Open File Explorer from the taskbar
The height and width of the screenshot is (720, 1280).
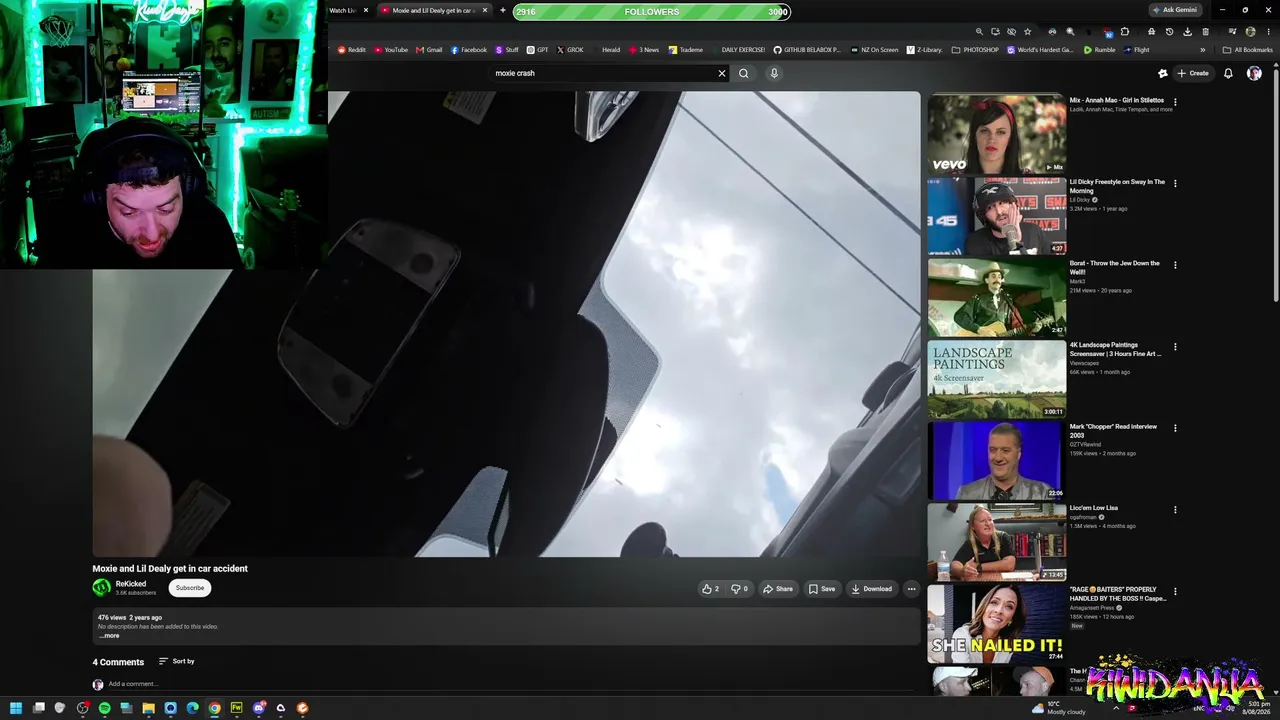[148, 708]
